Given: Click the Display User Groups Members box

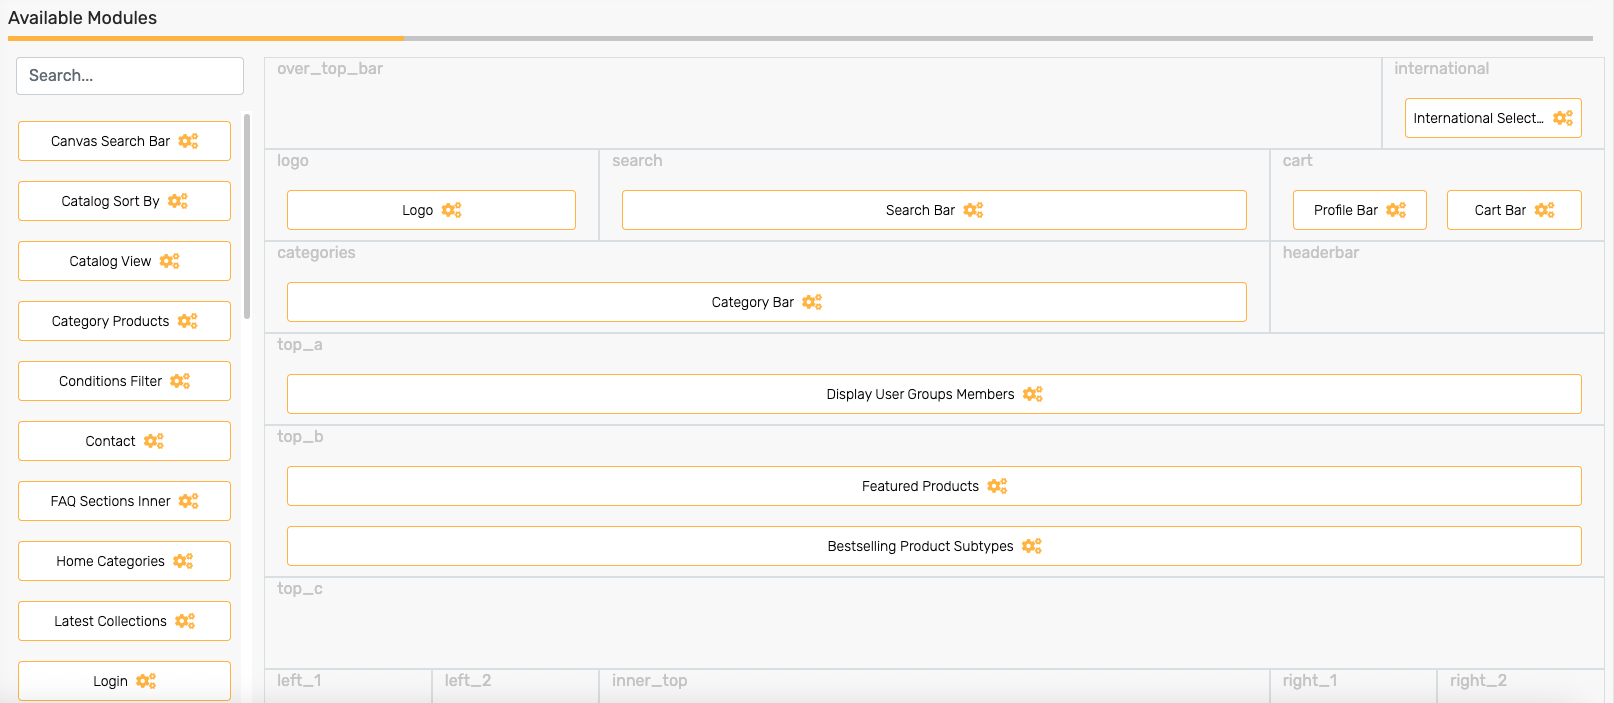Looking at the screenshot, I should [934, 394].
